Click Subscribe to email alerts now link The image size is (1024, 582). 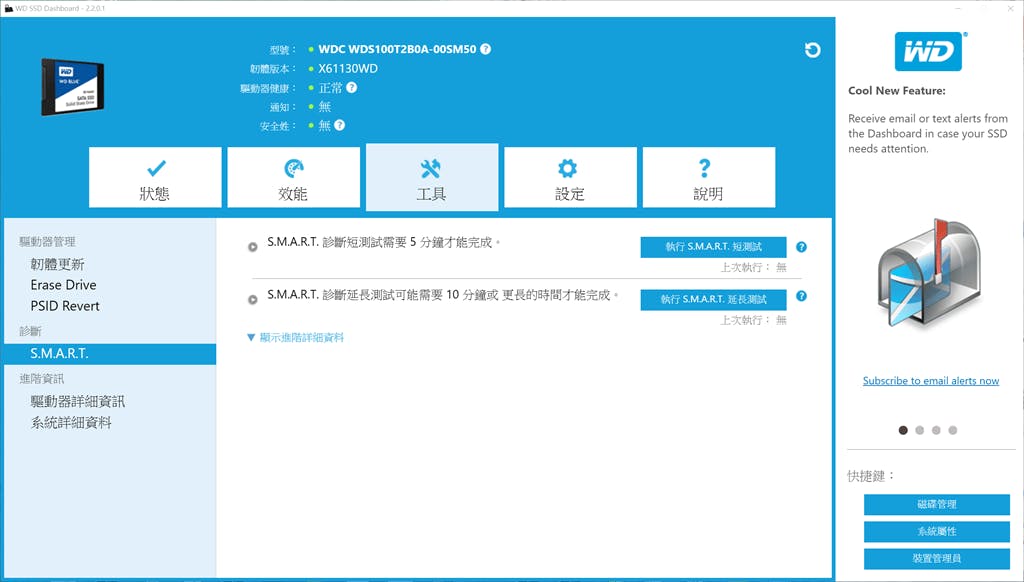pyautogui.click(x=931, y=381)
